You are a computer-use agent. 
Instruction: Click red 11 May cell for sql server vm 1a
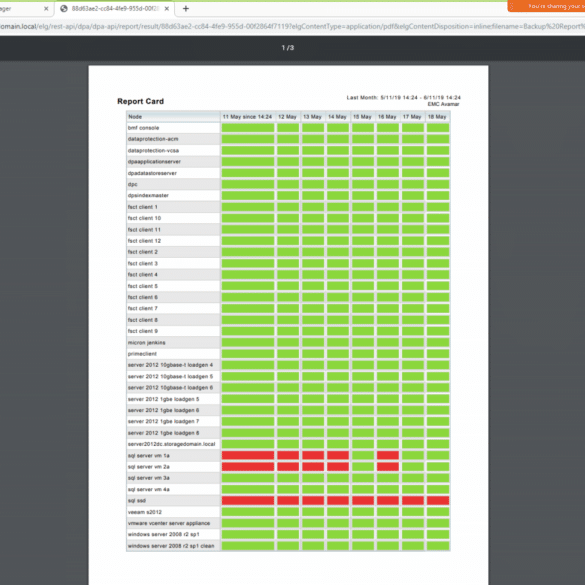248,455
